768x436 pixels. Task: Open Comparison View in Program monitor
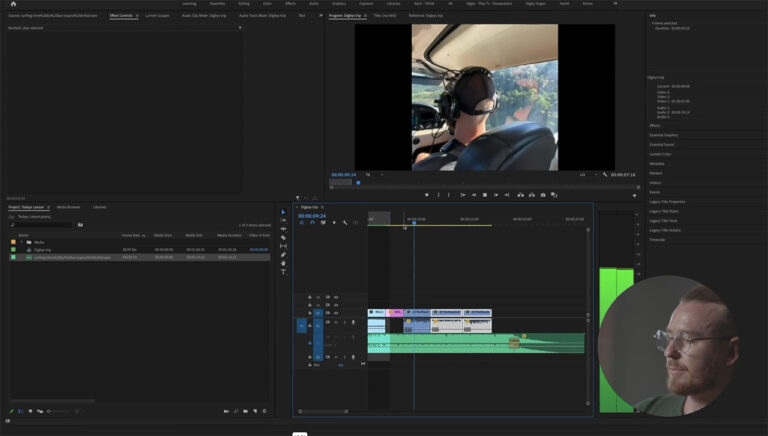coord(554,195)
